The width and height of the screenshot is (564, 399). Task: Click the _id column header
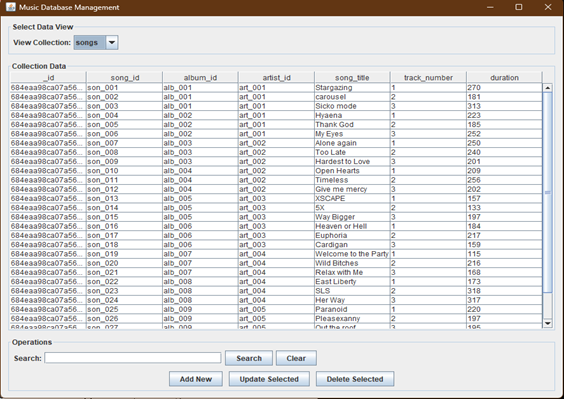point(48,78)
